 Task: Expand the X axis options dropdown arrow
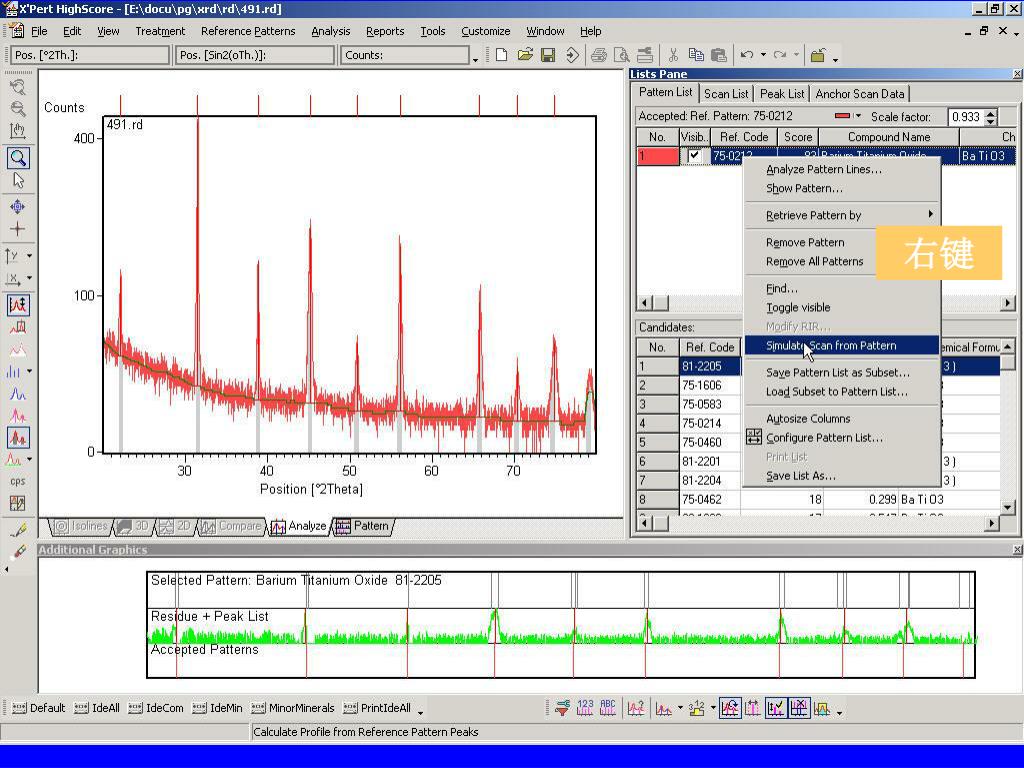coord(29,279)
